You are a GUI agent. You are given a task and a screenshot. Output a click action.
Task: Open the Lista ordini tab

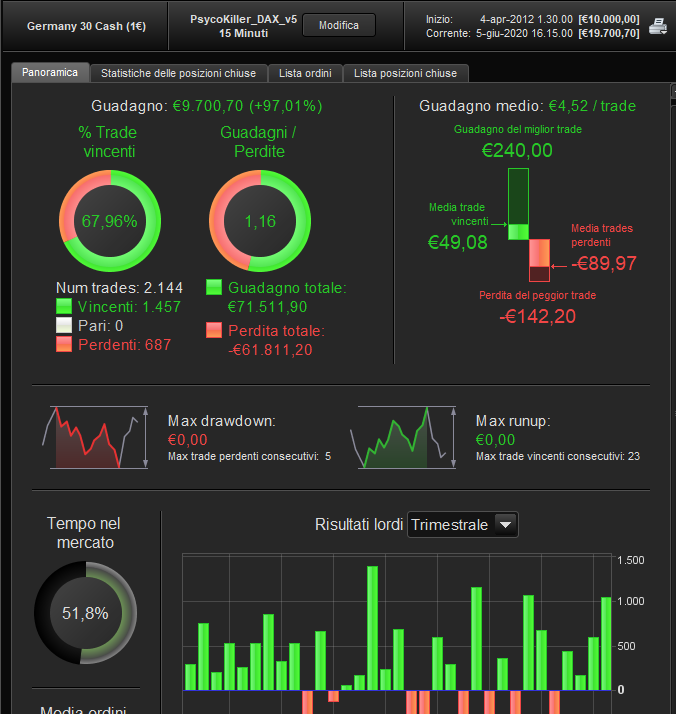tap(305, 73)
